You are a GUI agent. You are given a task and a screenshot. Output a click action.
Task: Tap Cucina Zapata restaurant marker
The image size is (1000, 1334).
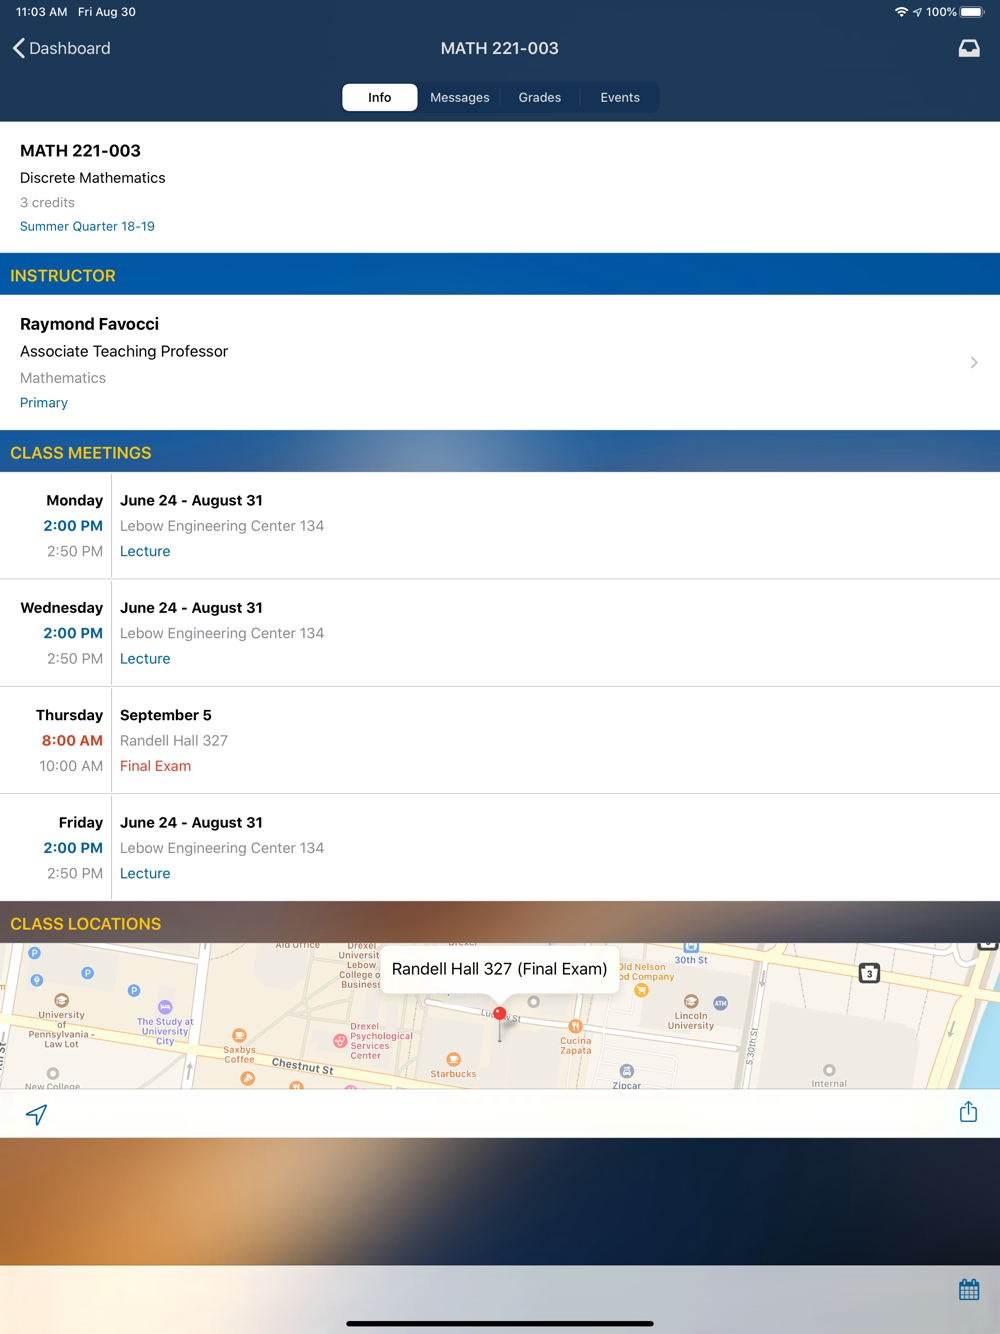point(575,1026)
